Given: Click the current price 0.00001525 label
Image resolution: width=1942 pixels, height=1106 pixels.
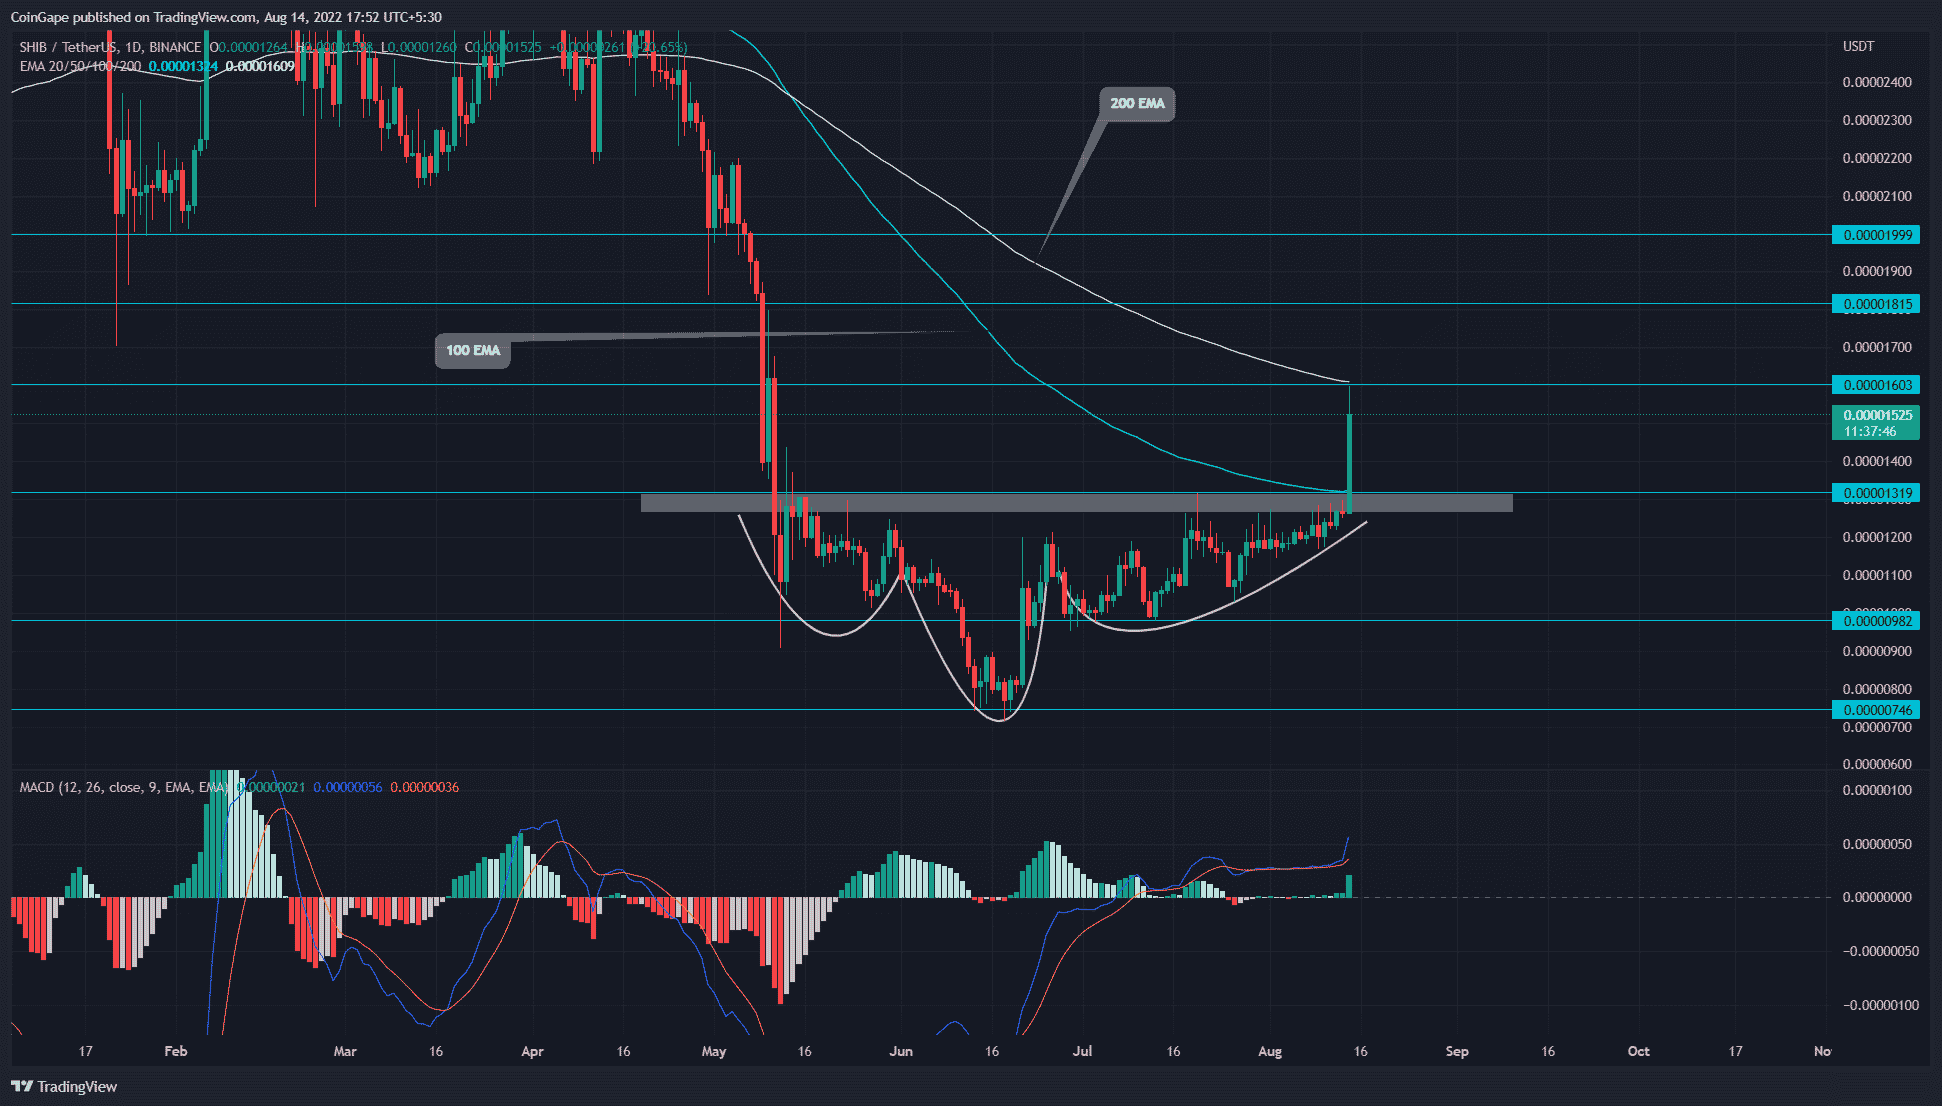Looking at the screenshot, I should point(1875,423).
